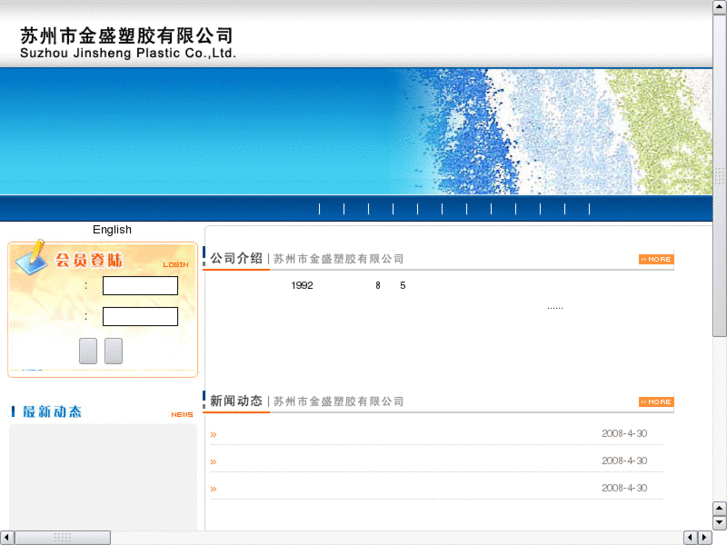
Task: Click arrow icon of third news item
Action: 213,489
